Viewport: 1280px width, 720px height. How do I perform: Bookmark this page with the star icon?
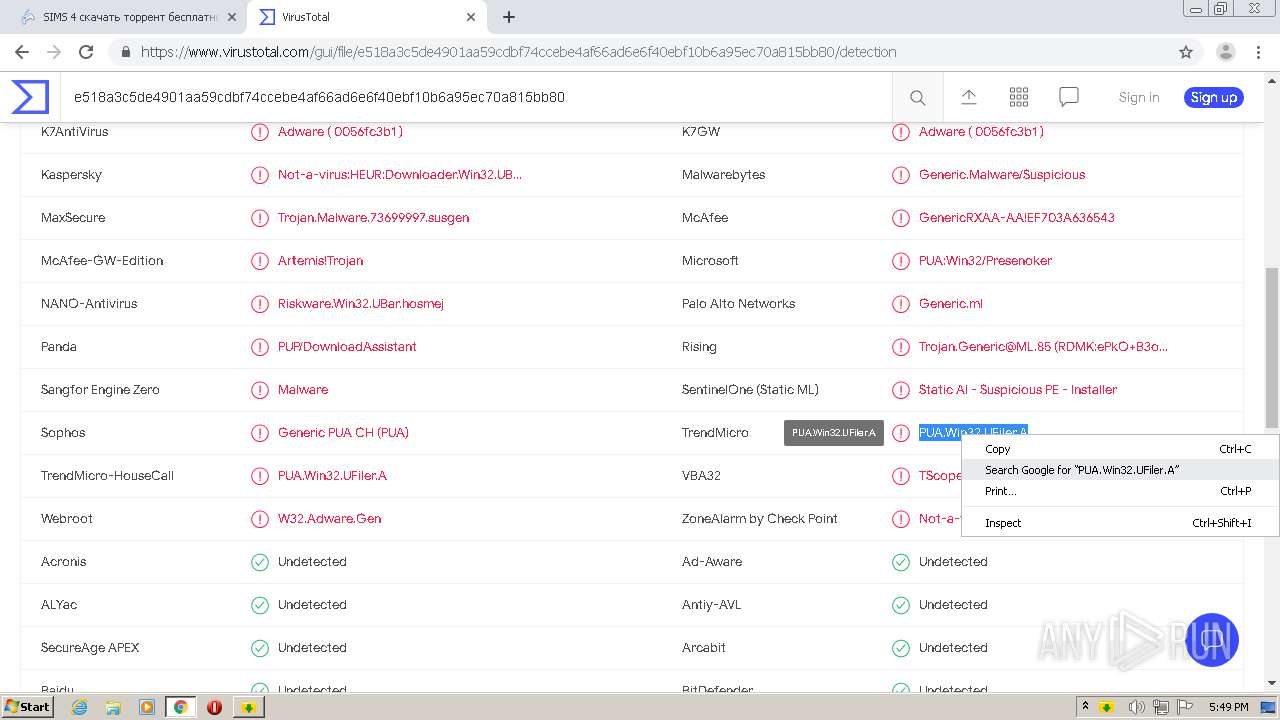(x=1186, y=52)
